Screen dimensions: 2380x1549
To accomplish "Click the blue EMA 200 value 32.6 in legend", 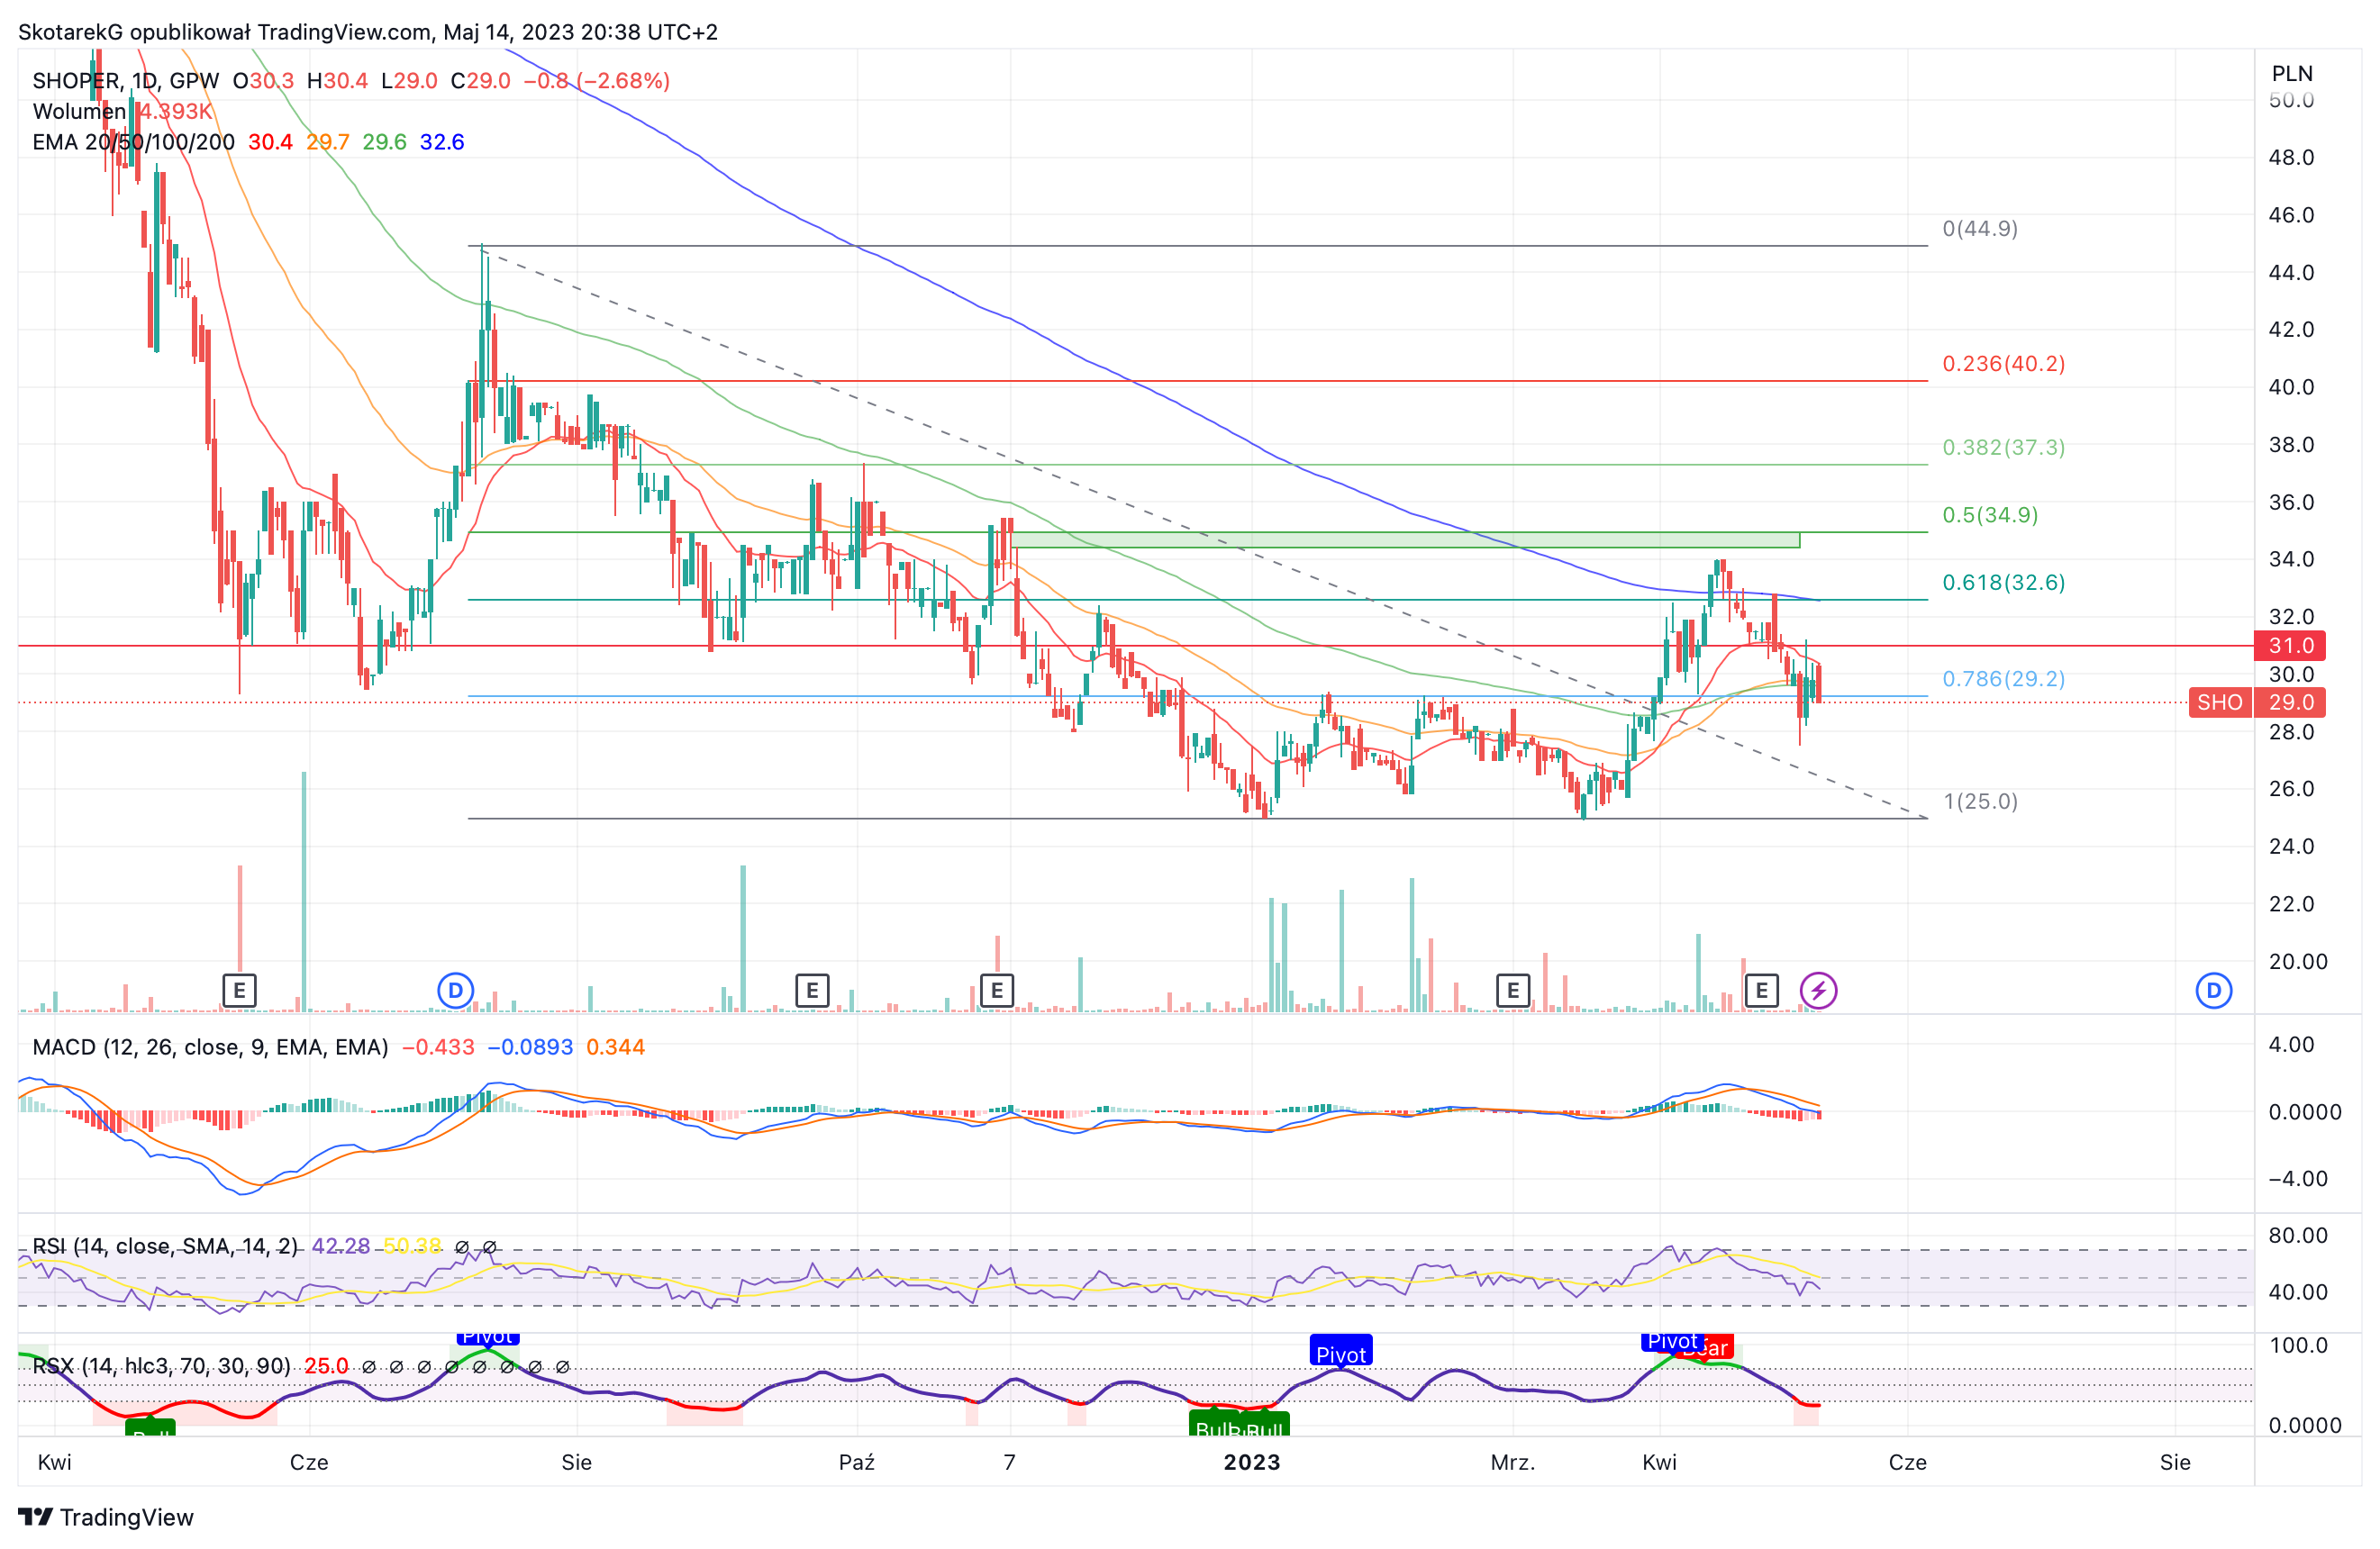I will click(442, 142).
